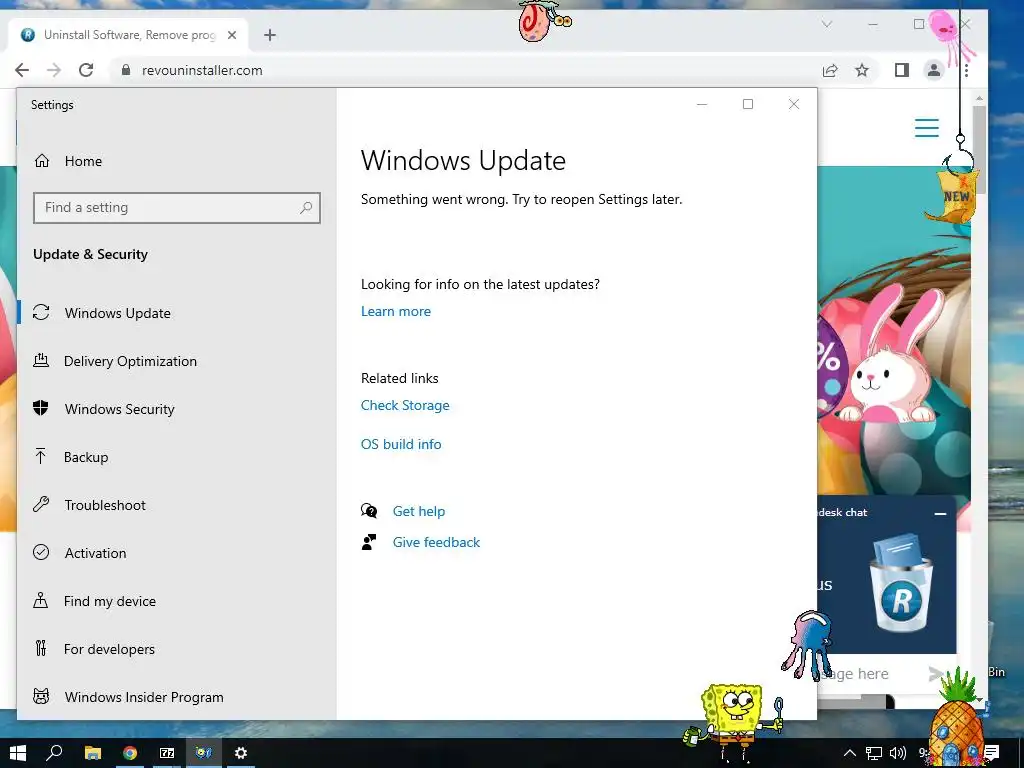Open the website hamburger menu
Image resolution: width=1024 pixels, height=768 pixels.
click(927, 128)
